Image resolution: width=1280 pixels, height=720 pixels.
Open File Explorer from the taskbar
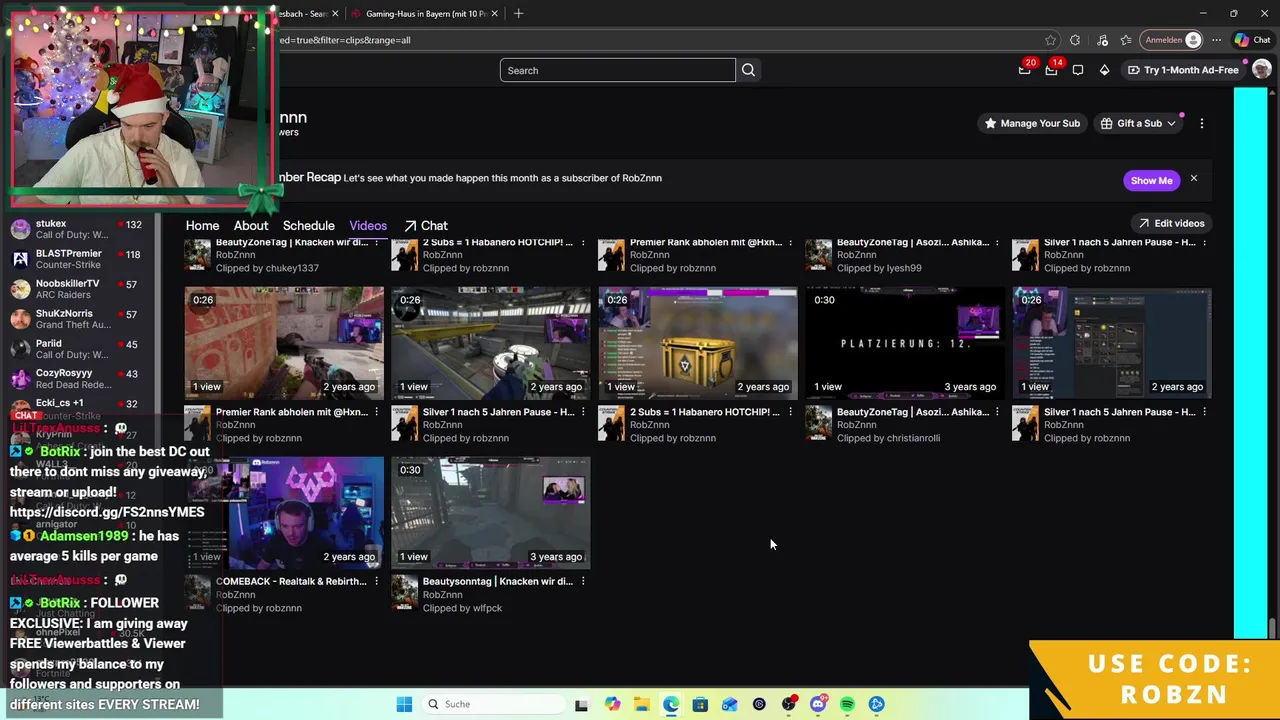coord(641,704)
